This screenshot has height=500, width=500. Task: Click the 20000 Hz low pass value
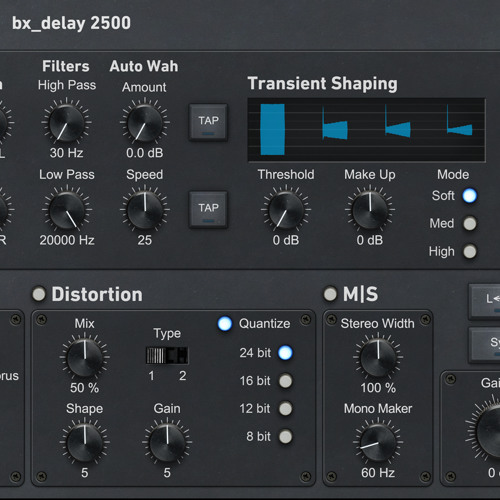67,240
